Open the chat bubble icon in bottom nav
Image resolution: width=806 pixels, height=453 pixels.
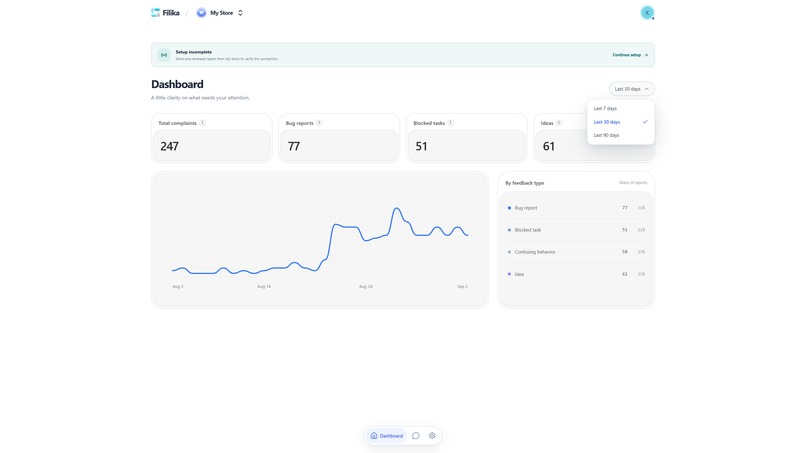(x=416, y=436)
